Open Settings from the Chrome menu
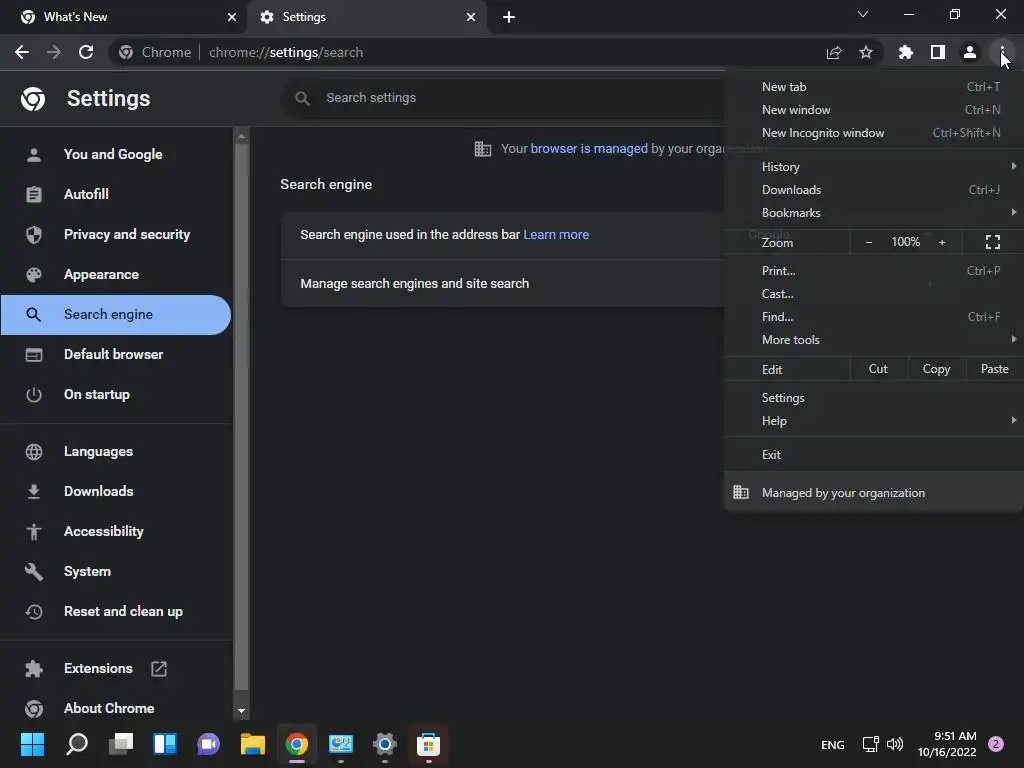The height and width of the screenshot is (768, 1024). [x=874, y=398]
